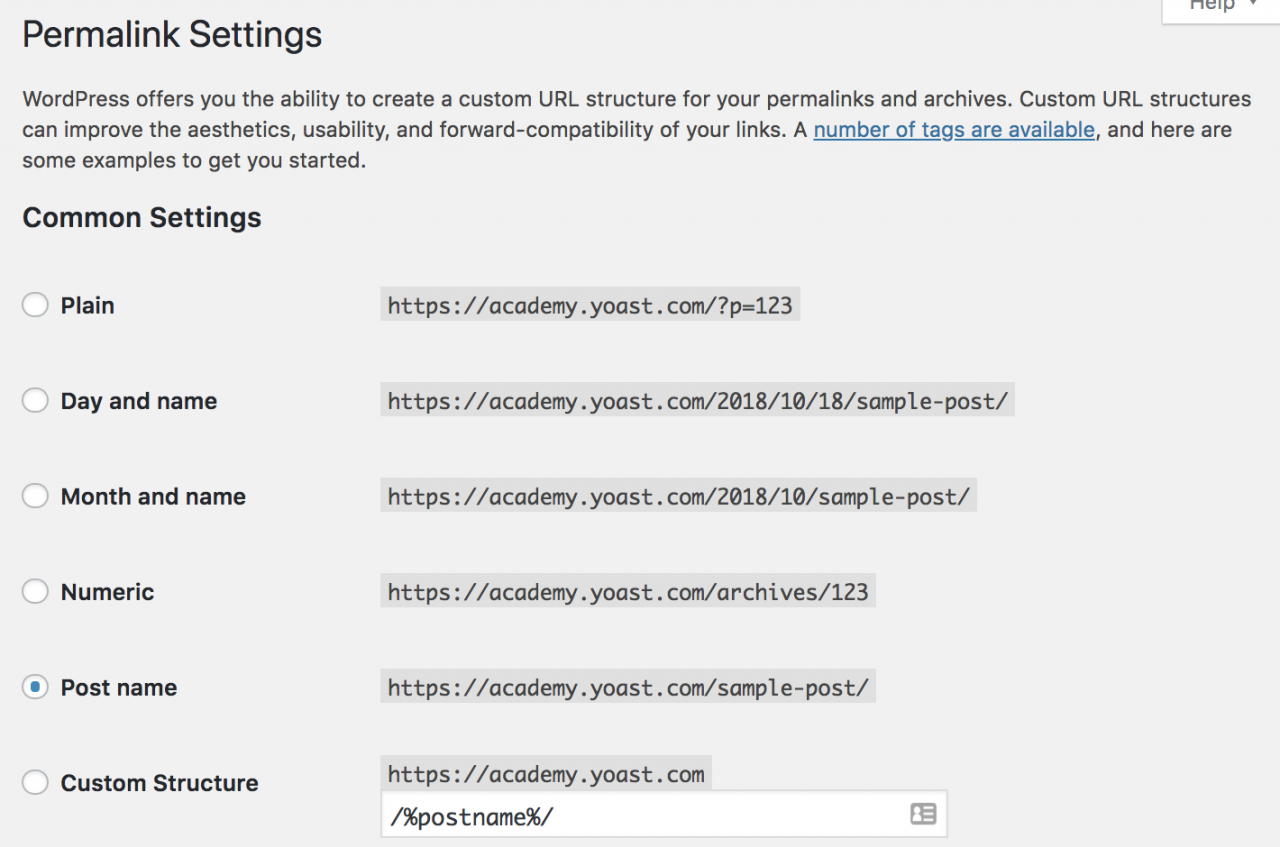
Task: Click the "Numeric" text label
Action: click(108, 592)
